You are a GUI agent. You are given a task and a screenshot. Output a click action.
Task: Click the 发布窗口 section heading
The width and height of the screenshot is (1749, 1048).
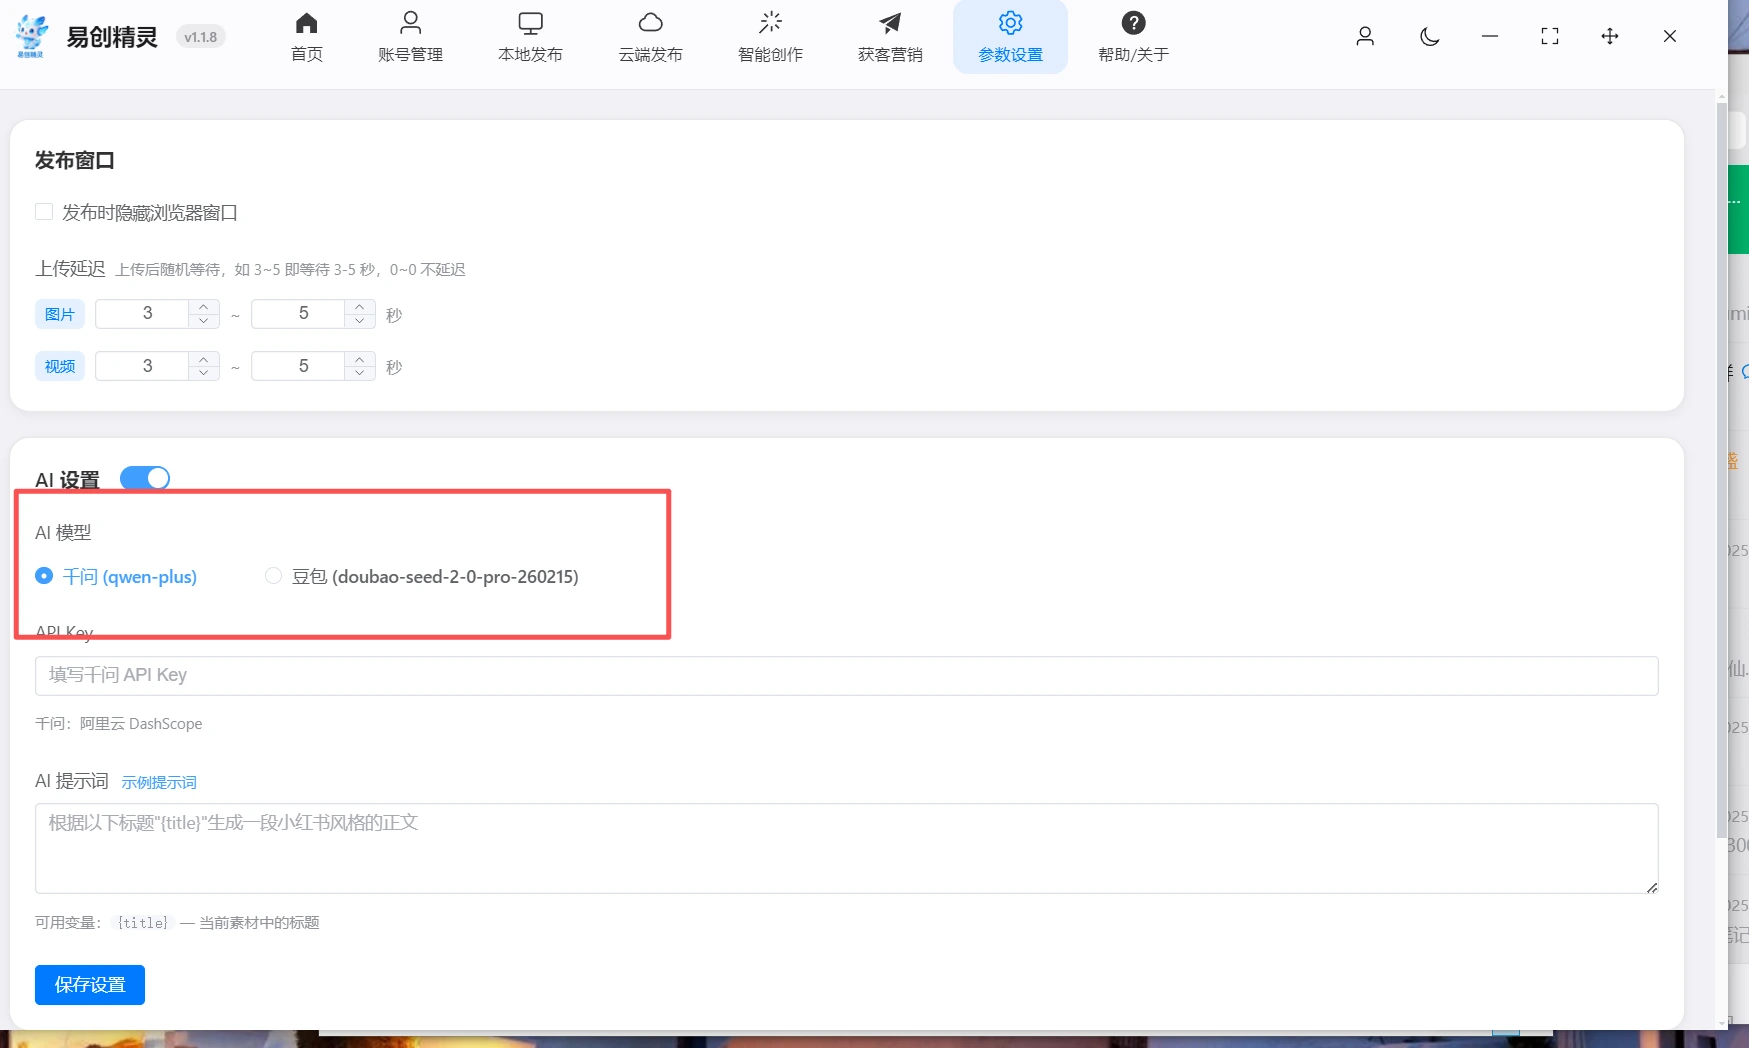(x=75, y=160)
